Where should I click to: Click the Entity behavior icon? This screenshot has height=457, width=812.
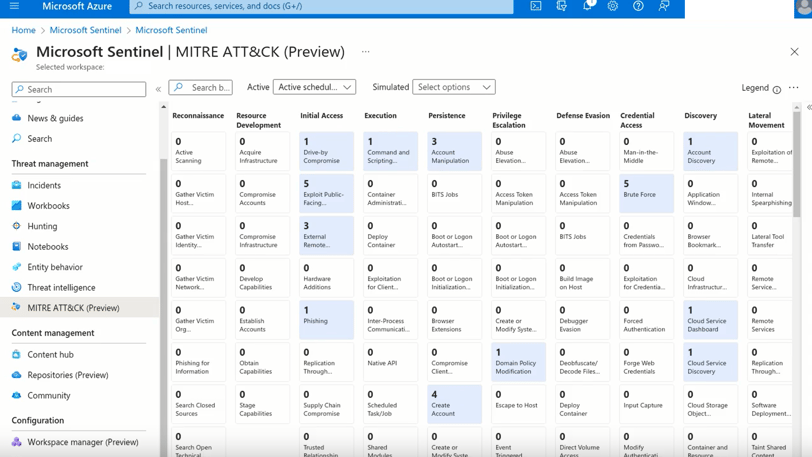tap(17, 267)
